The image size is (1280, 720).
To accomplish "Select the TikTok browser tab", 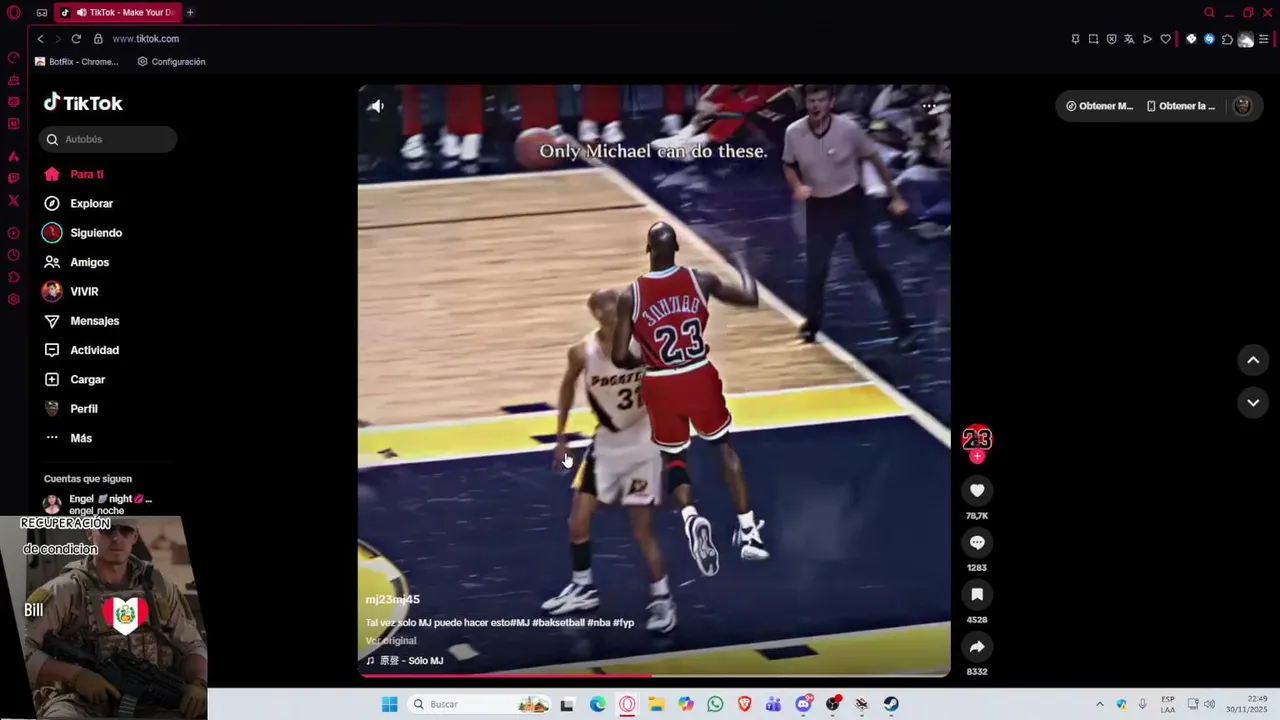I will coord(117,13).
